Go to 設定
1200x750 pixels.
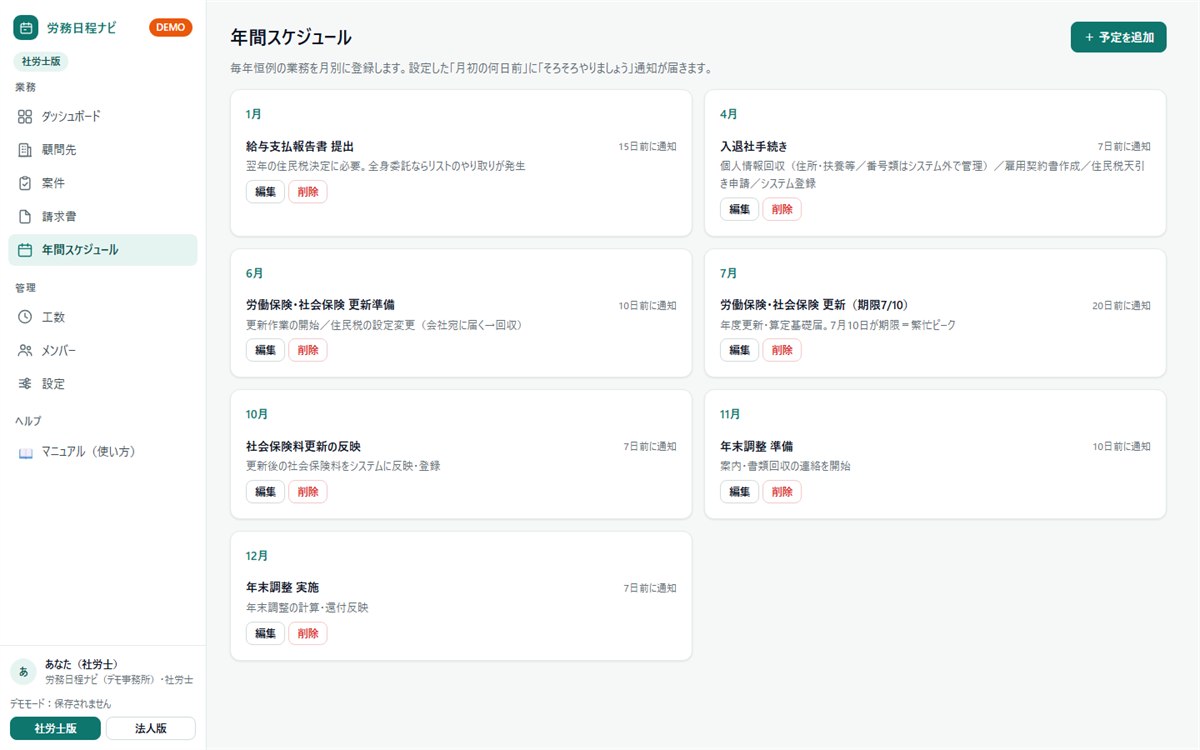point(103,384)
